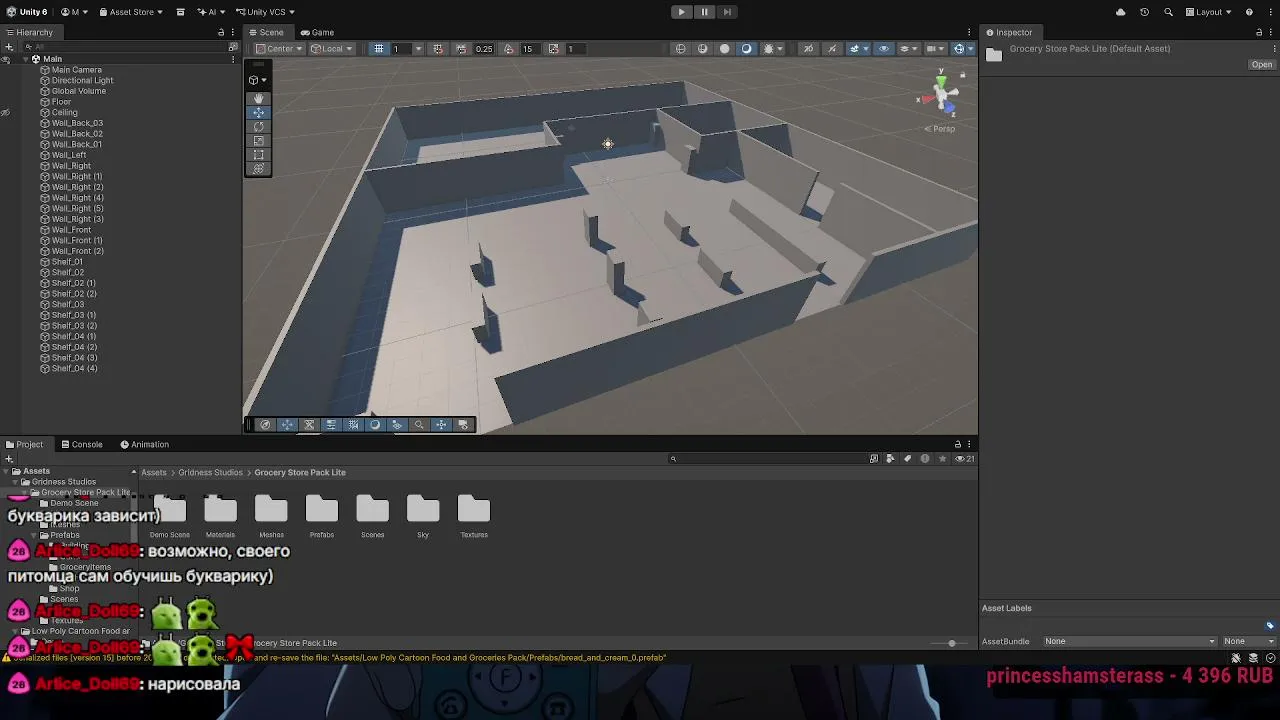Screen dimensions: 1280x720
Task: Open the account M dropdown
Action: click(73, 12)
